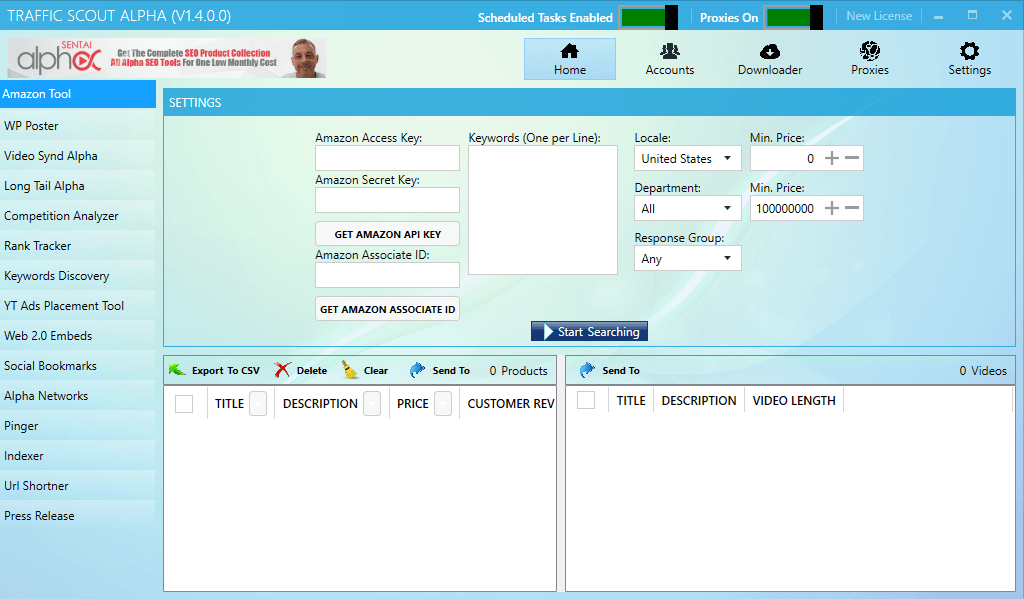Increase the 100000000 price value
The height and width of the screenshot is (599, 1024).
[x=831, y=208]
